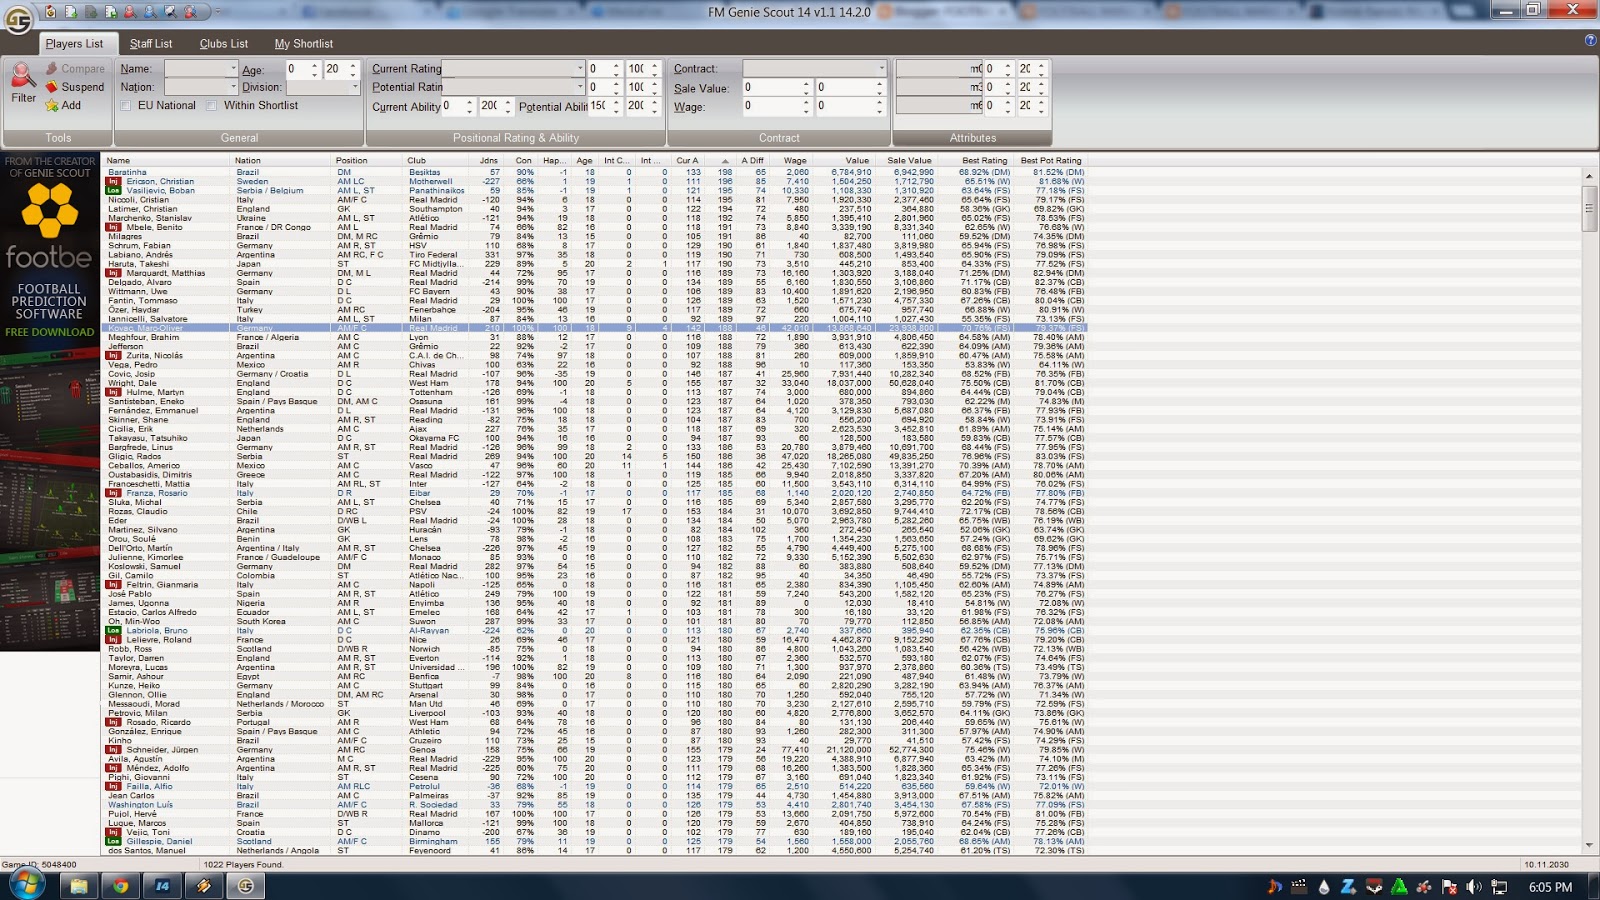This screenshot has height=900, width=1600.
Task: Toggle the Within Shortlist checkbox
Action: pos(211,105)
